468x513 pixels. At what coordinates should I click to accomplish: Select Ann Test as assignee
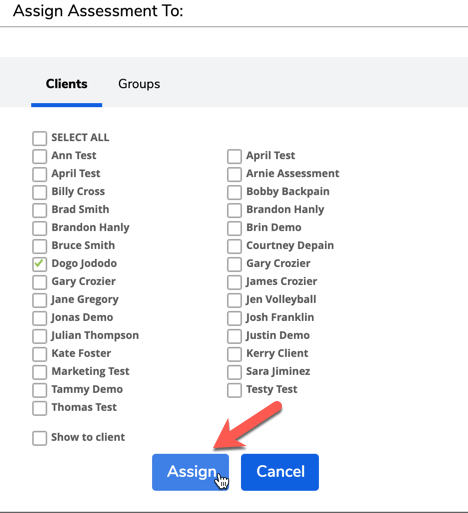point(39,156)
